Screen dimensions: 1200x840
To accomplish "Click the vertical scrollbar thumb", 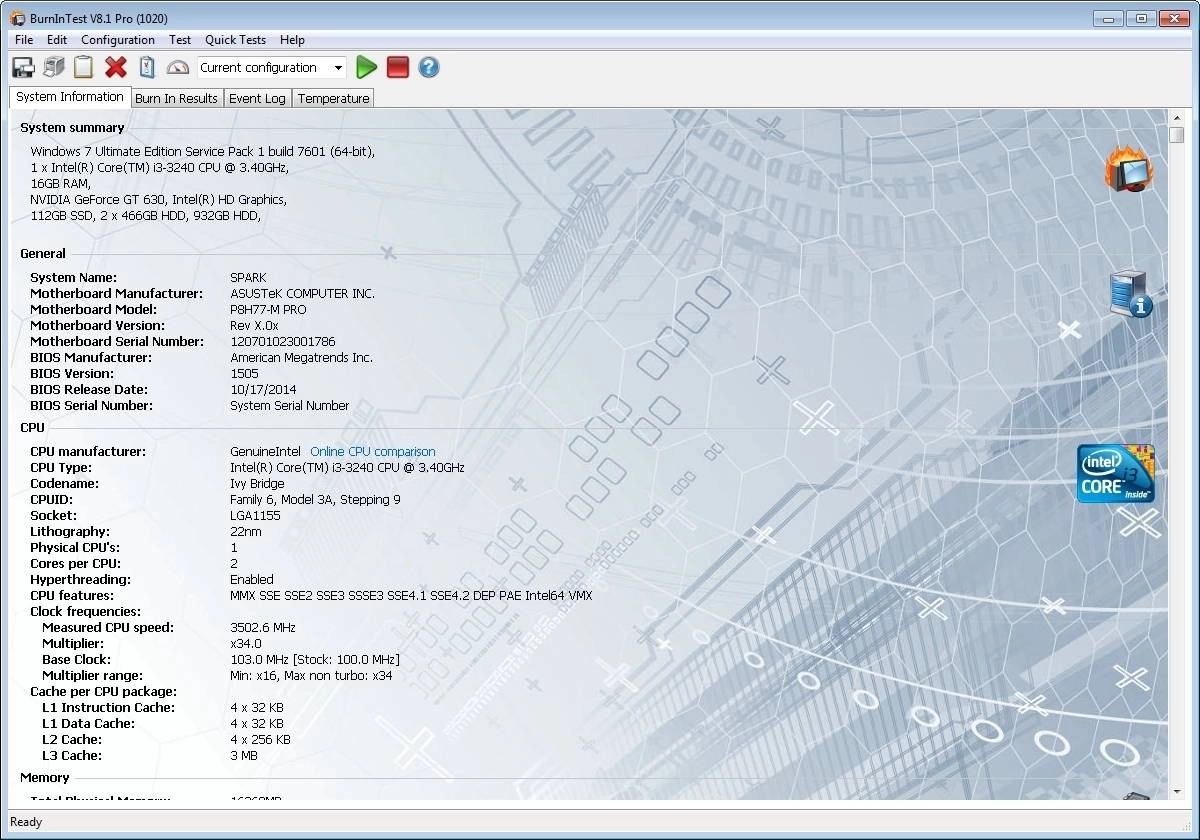I will (1176, 135).
